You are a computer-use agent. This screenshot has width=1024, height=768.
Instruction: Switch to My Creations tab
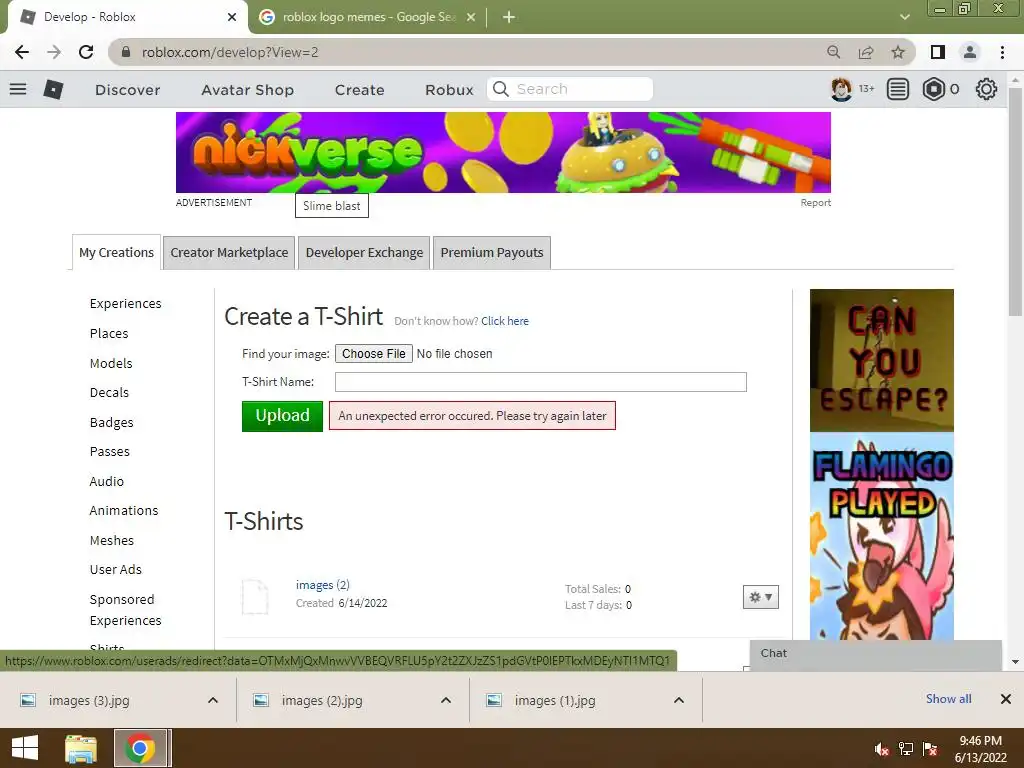pyautogui.click(x=116, y=252)
